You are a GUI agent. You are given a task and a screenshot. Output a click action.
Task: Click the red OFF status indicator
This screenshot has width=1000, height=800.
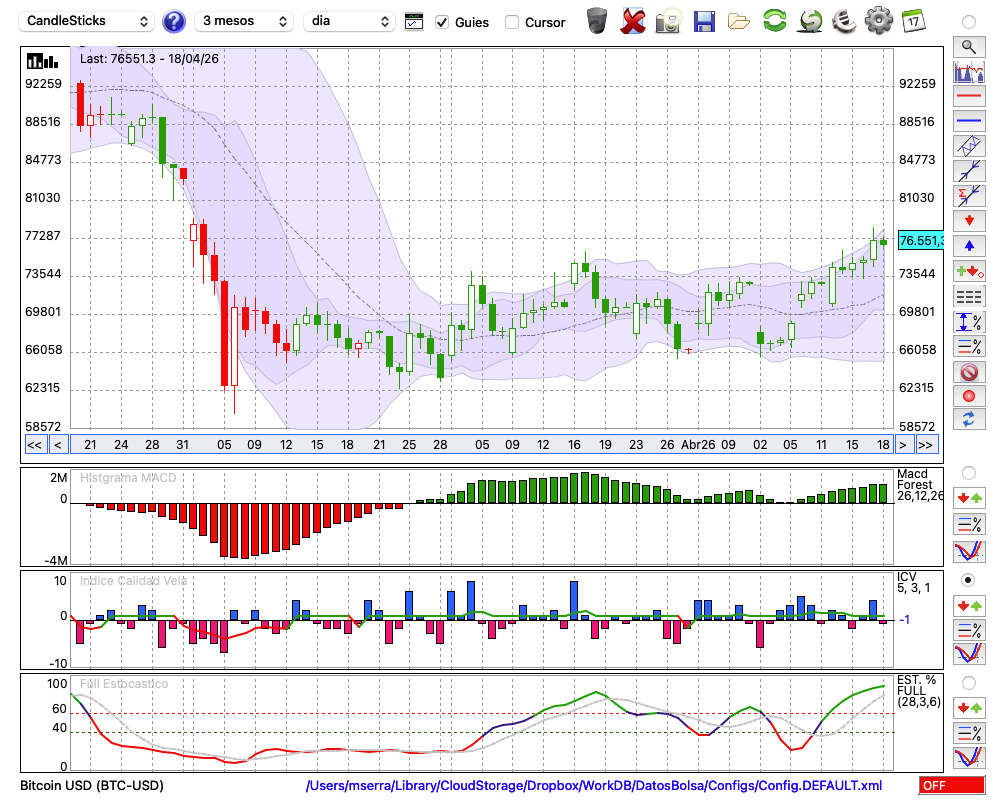[x=952, y=785]
